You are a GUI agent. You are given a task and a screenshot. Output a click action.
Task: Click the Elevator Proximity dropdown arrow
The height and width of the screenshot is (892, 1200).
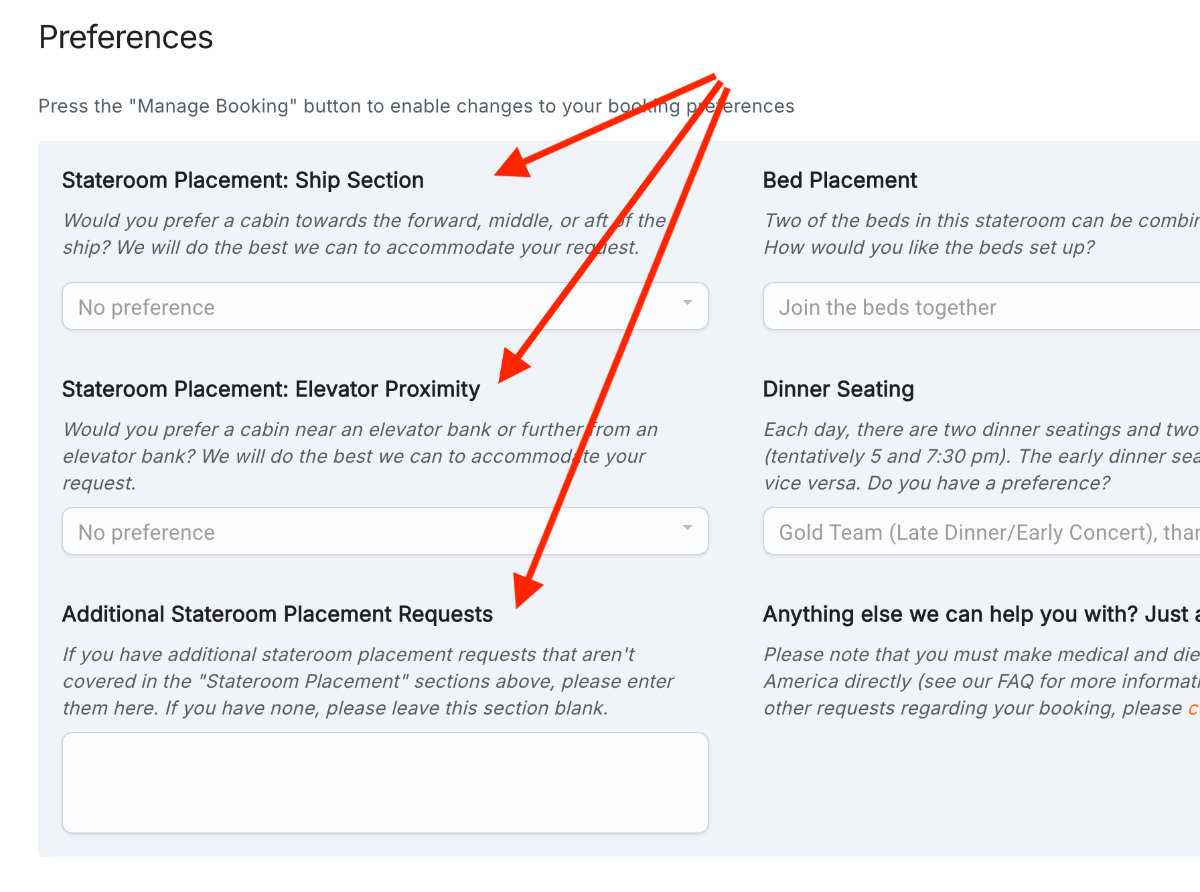coord(687,528)
